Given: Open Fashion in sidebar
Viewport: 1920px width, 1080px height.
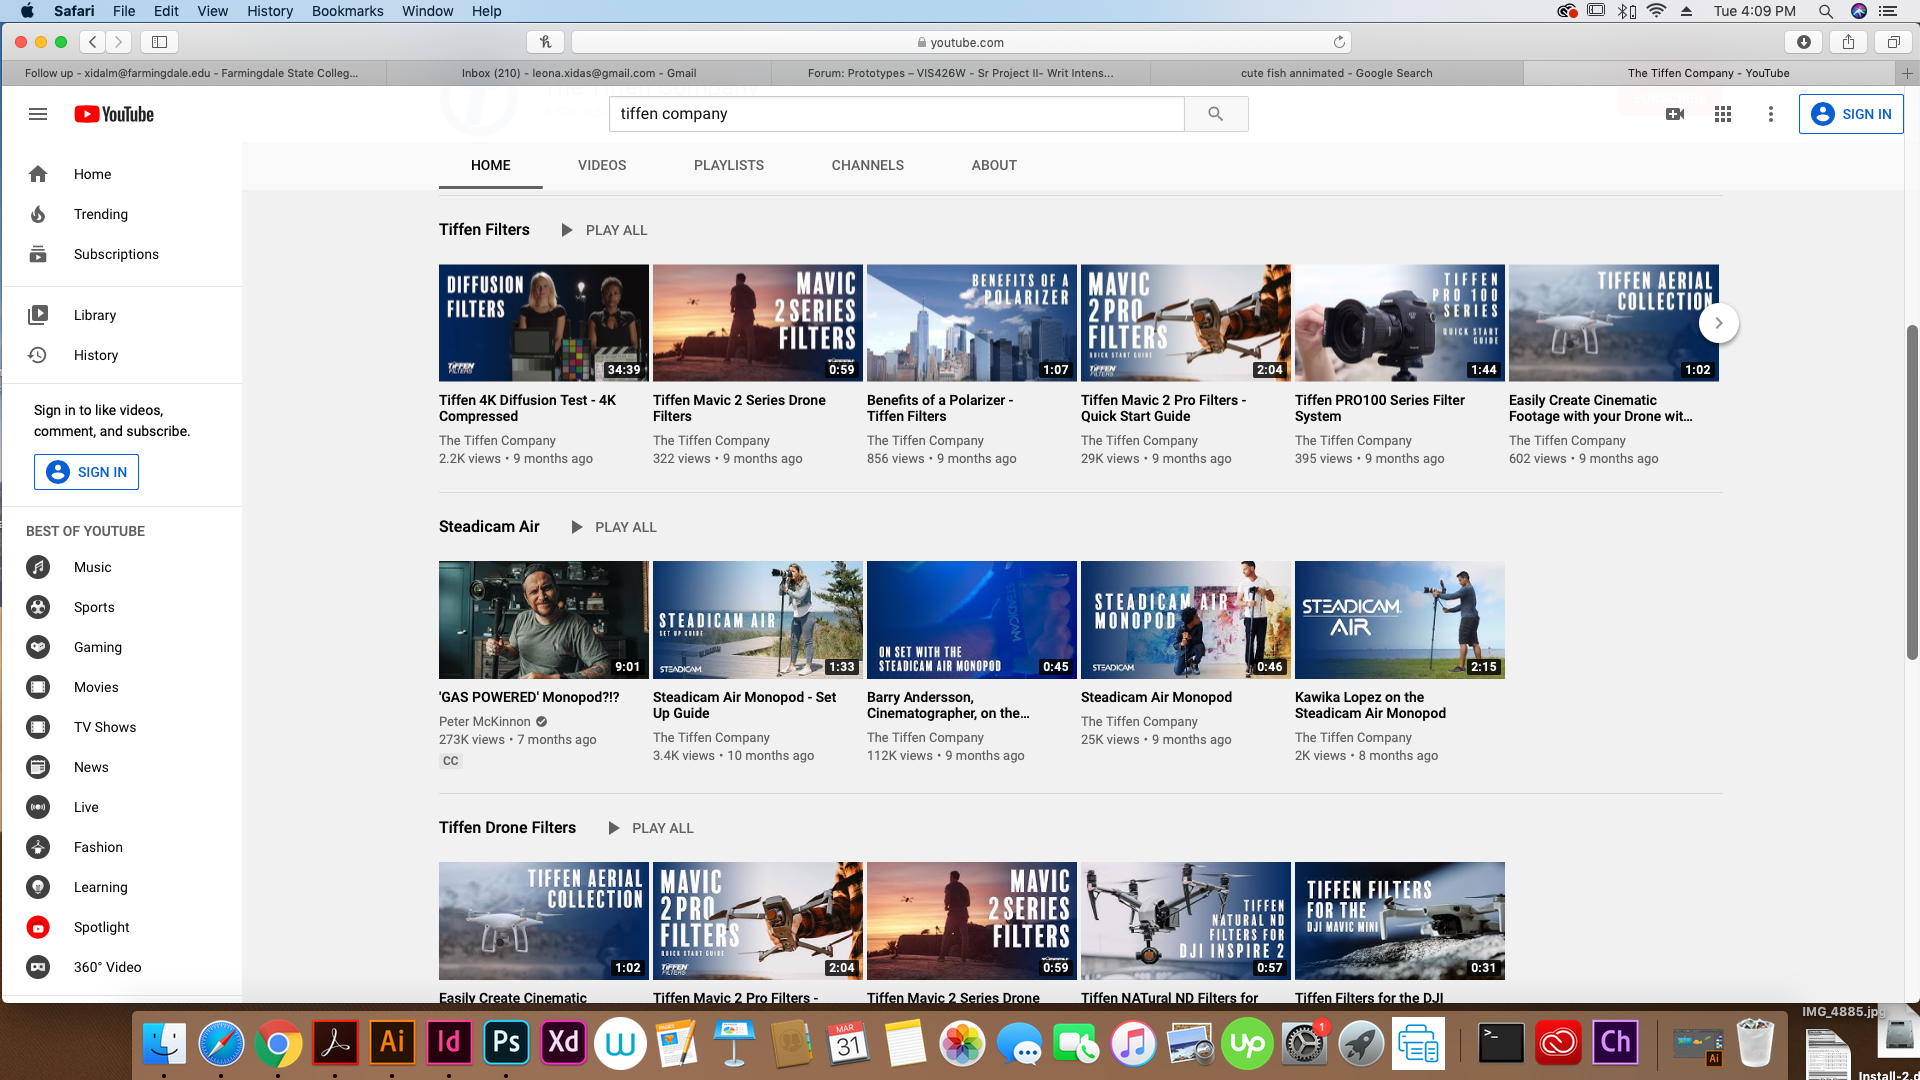Looking at the screenshot, I should pyautogui.click(x=121, y=847).
